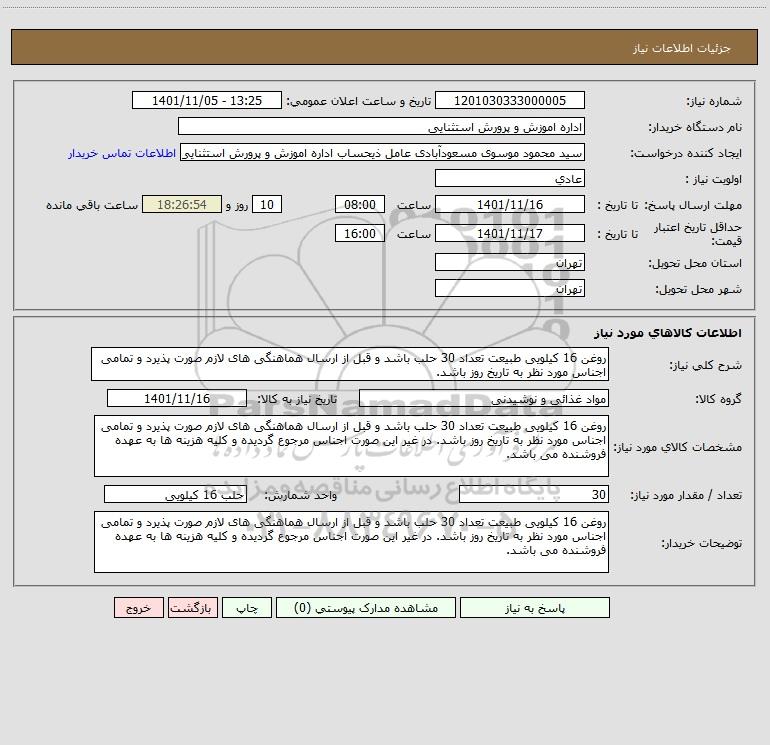Click the استان محل تحویل field

tap(510, 262)
